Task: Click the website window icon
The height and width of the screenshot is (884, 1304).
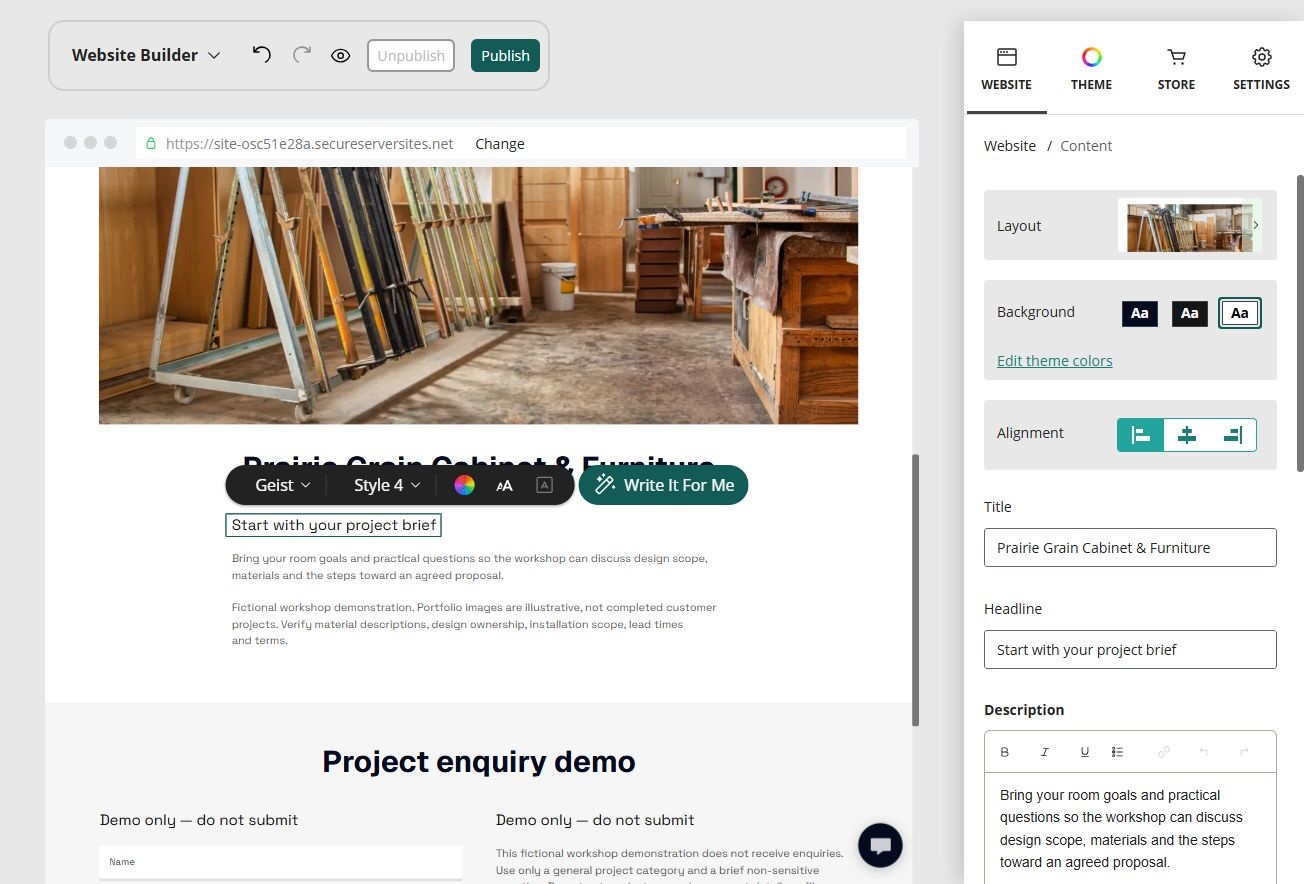Action: pyautogui.click(x=1006, y=57)
